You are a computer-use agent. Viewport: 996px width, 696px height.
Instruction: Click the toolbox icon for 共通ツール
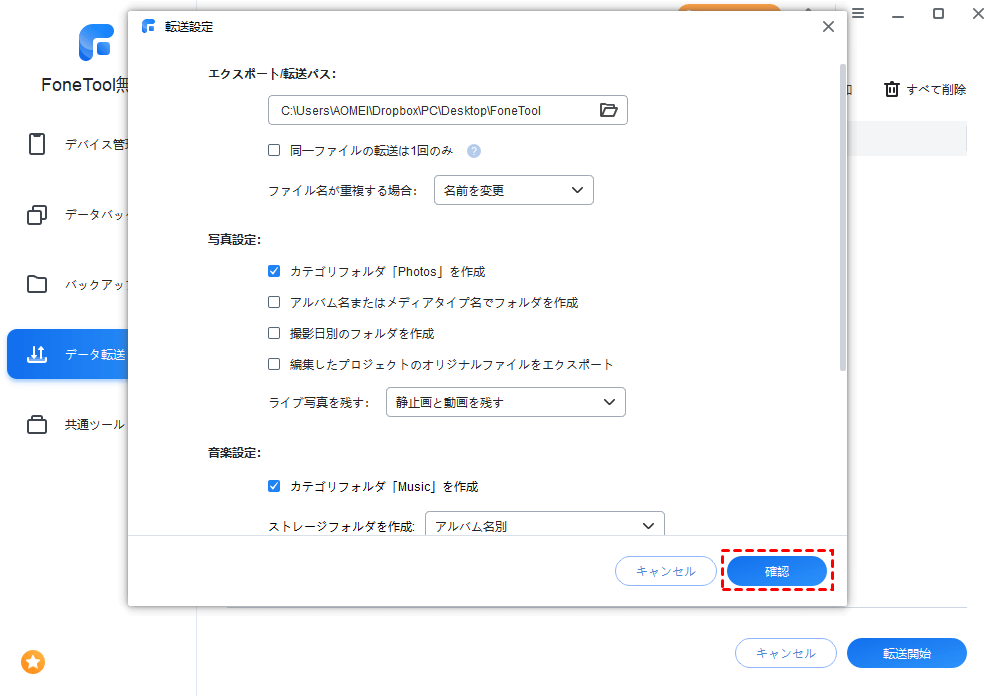pos(37,424)
